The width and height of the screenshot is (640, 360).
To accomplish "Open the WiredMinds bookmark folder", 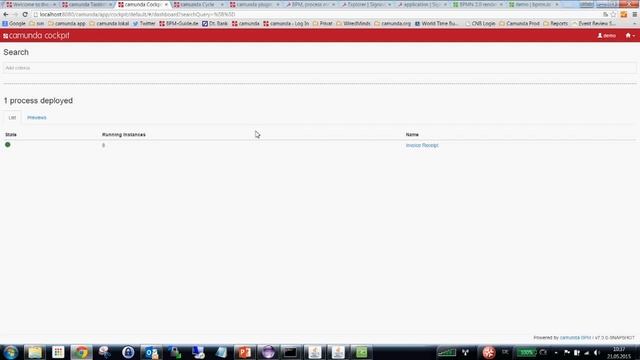I will click(x=353, y=24).
